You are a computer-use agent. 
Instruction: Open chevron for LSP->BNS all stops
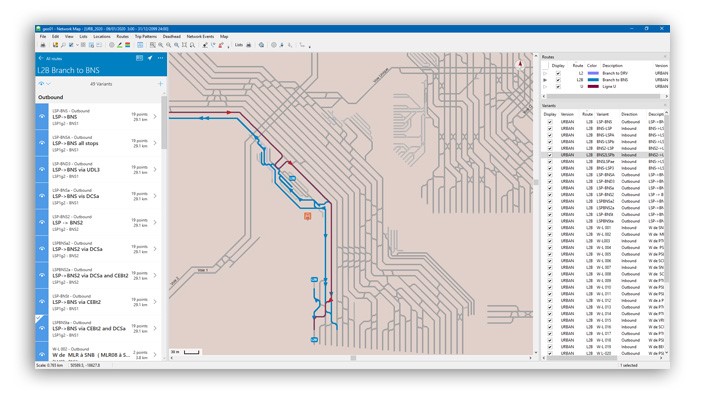[155, 143]
